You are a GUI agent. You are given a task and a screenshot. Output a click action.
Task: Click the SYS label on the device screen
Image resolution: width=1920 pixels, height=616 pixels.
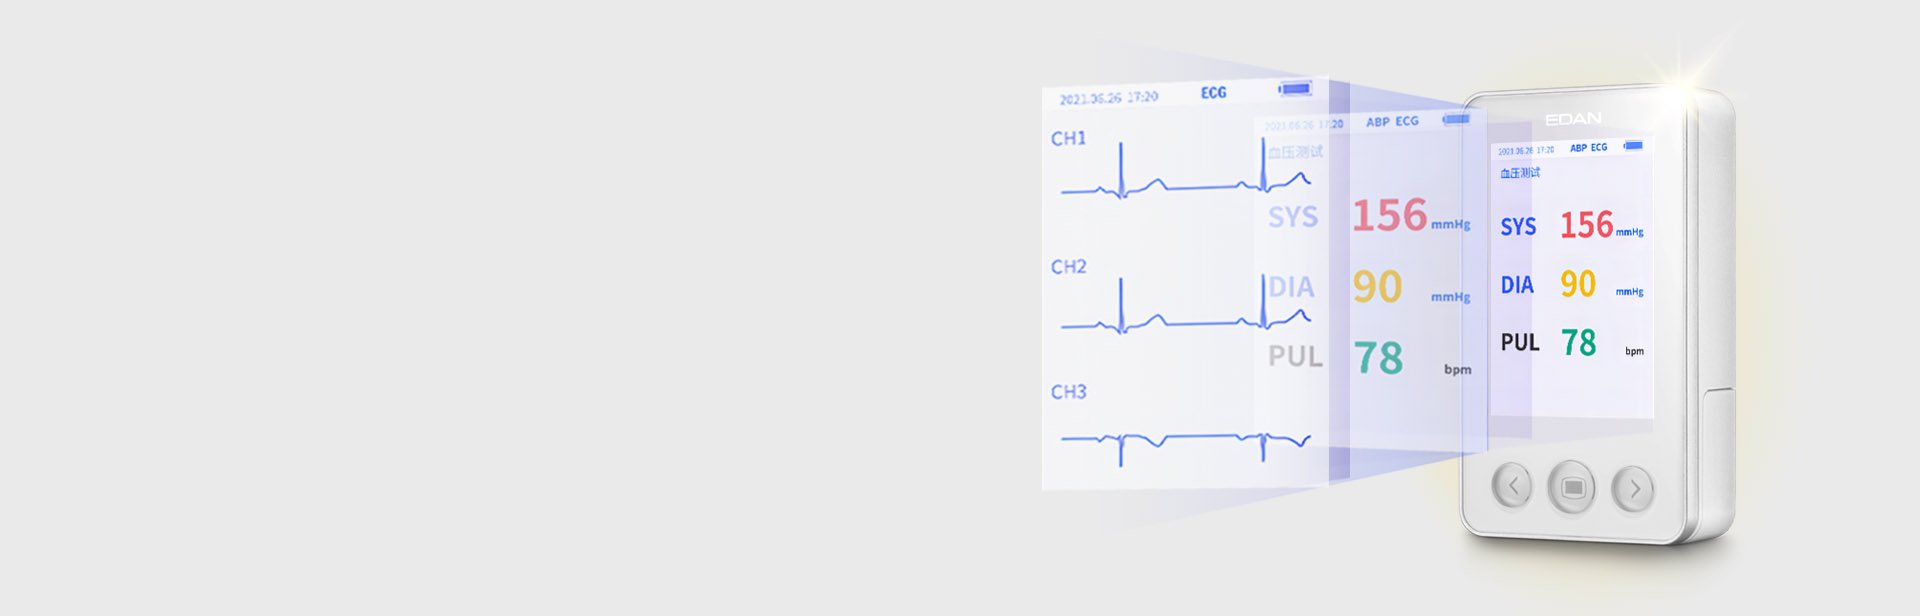pyautogui.click(x=1518, y=227)
